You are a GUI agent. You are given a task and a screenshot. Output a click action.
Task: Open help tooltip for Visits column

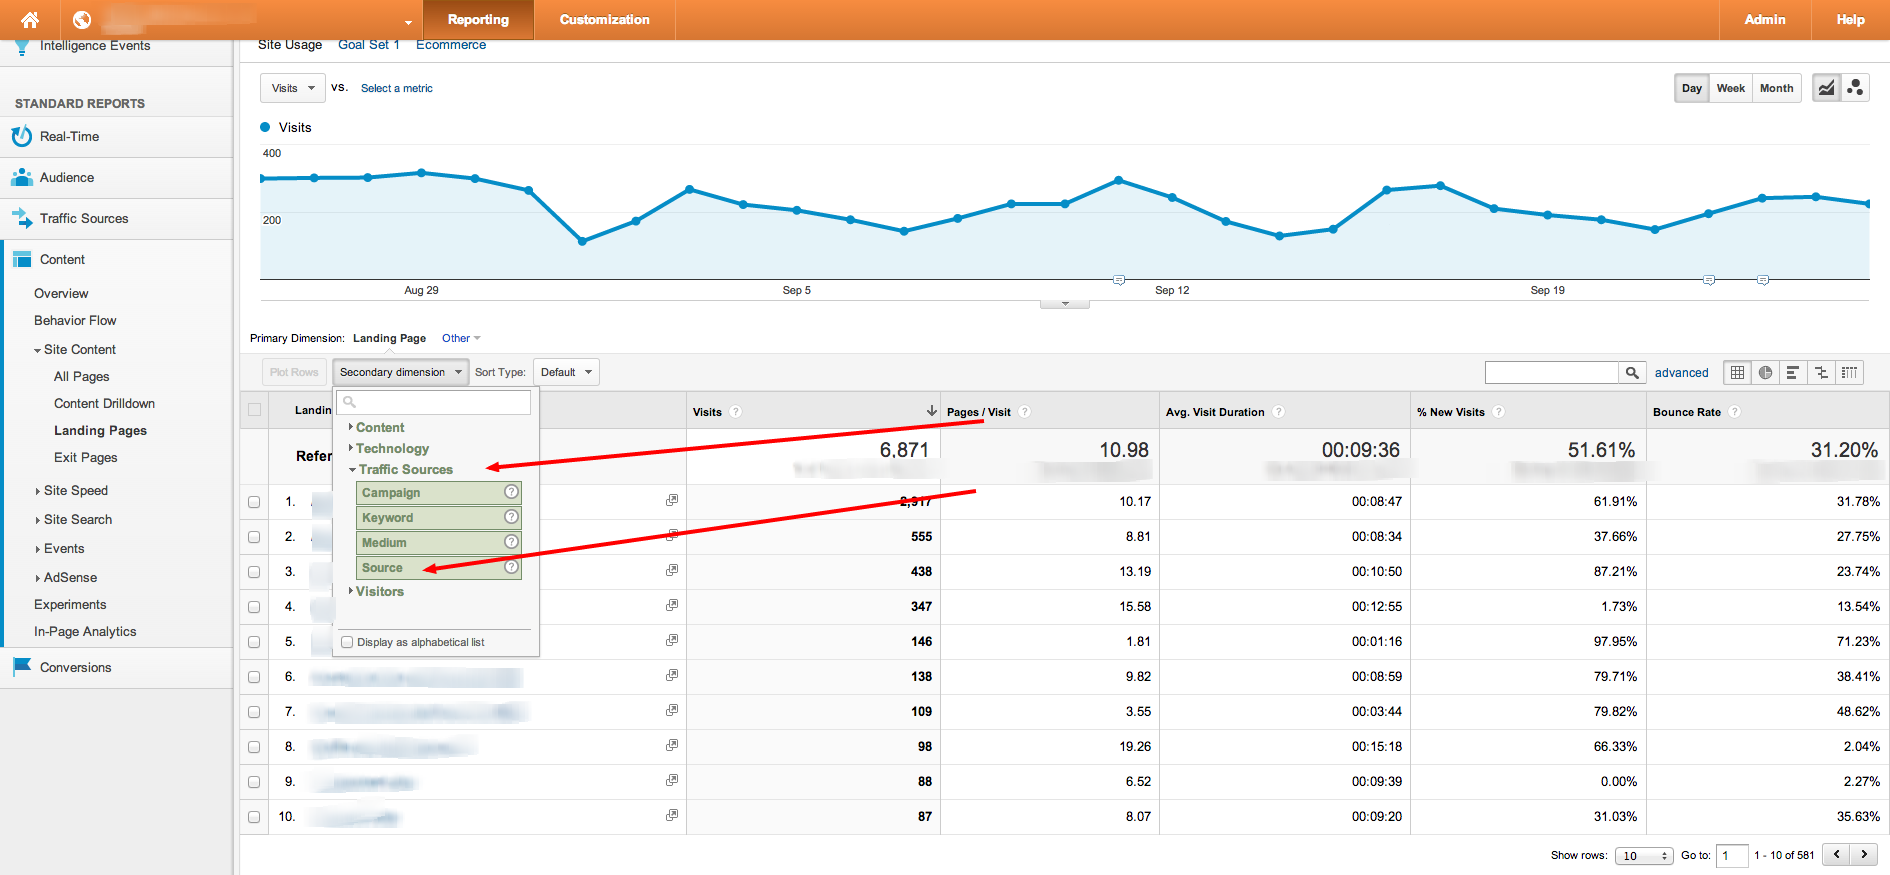[x=736, y=412]
